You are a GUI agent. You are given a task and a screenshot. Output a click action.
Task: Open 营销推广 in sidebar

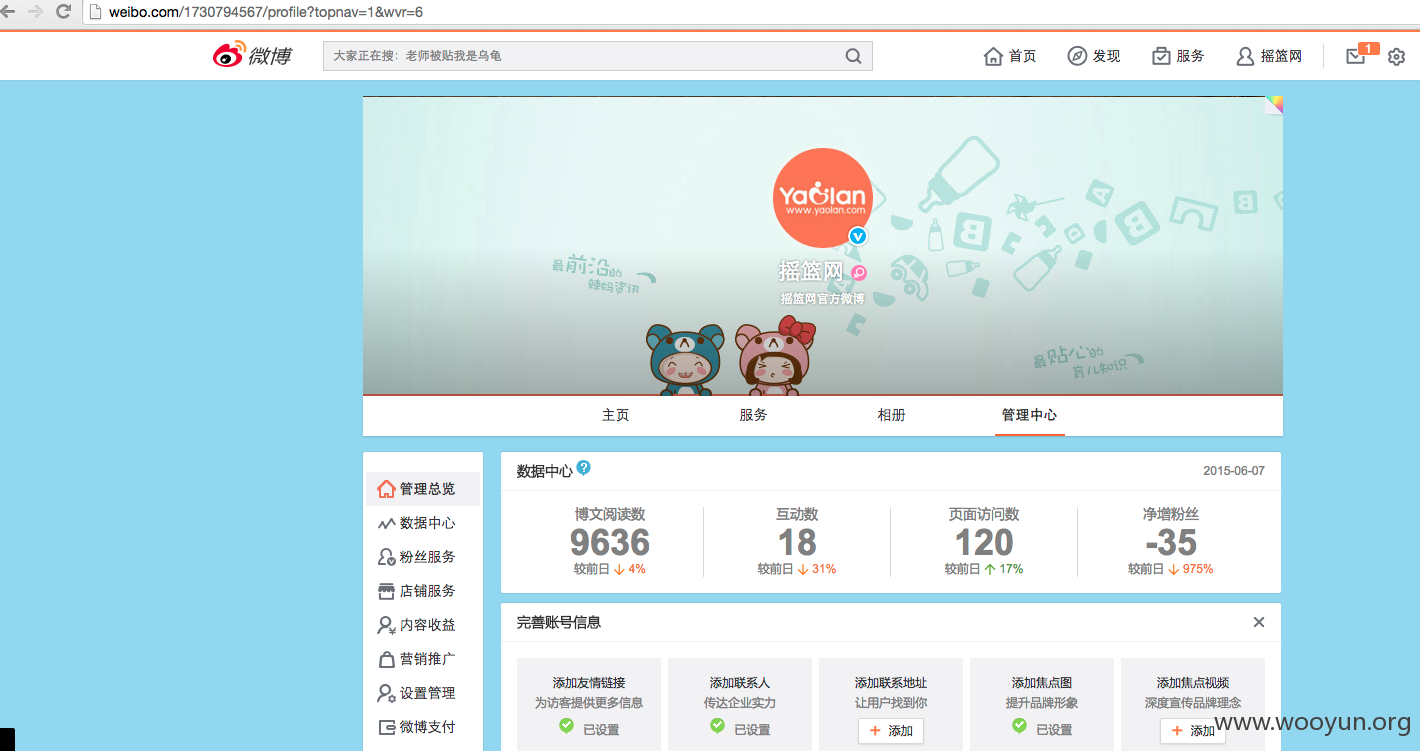coord(423,659)
